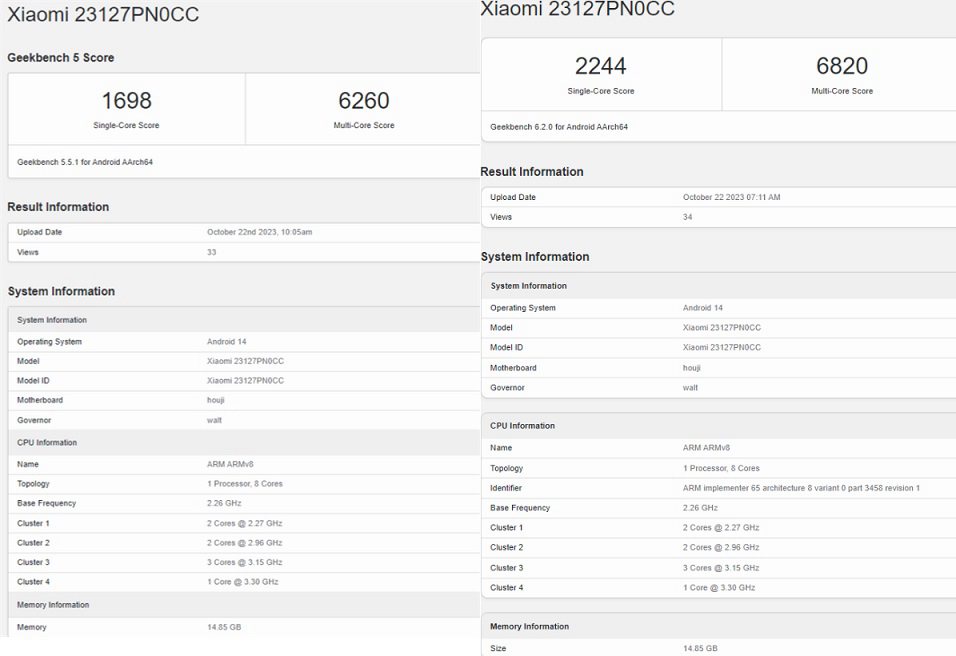
Task: Select "1 Core @ 3.30 GHz" in Geekbench 6 result
Action: (x=719, y=588)
